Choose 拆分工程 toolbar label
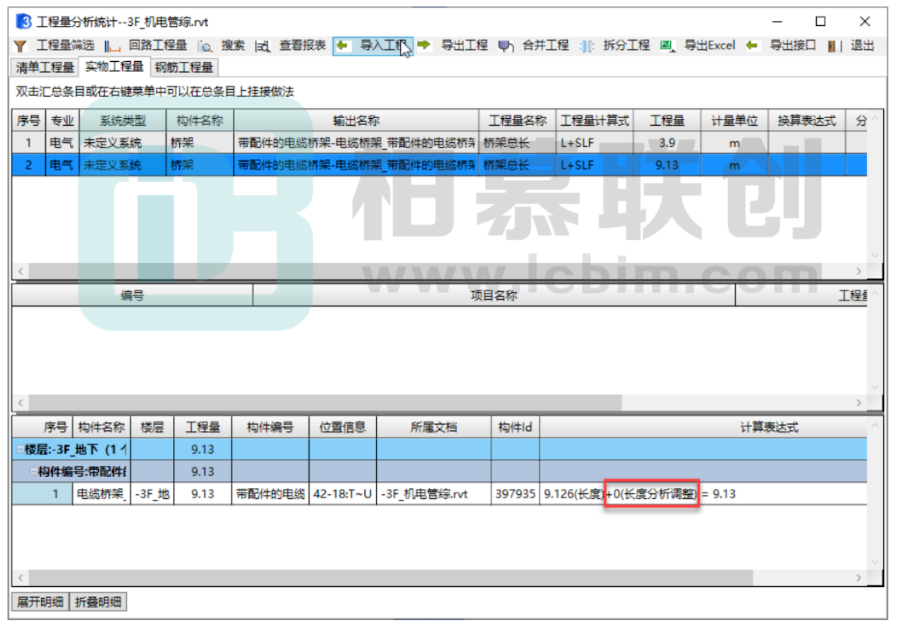This screenshot has width=898, height=627. (x=626, y=45)
